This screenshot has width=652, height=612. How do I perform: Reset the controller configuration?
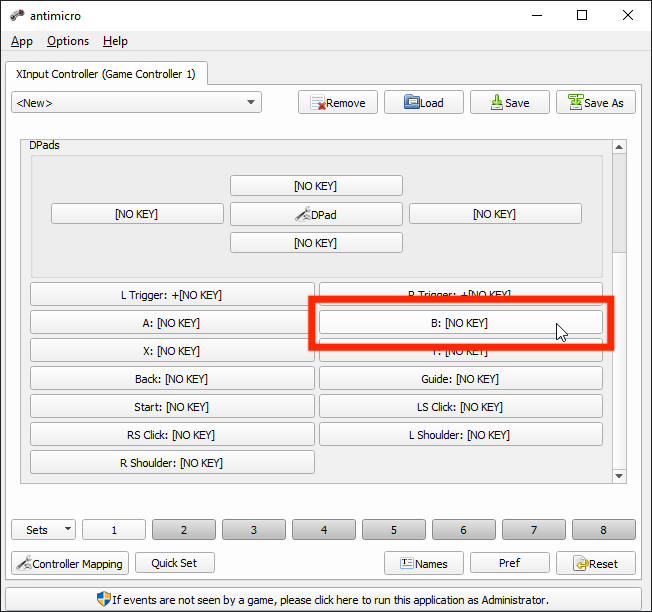pyautogui.click(x=595, y=563)
